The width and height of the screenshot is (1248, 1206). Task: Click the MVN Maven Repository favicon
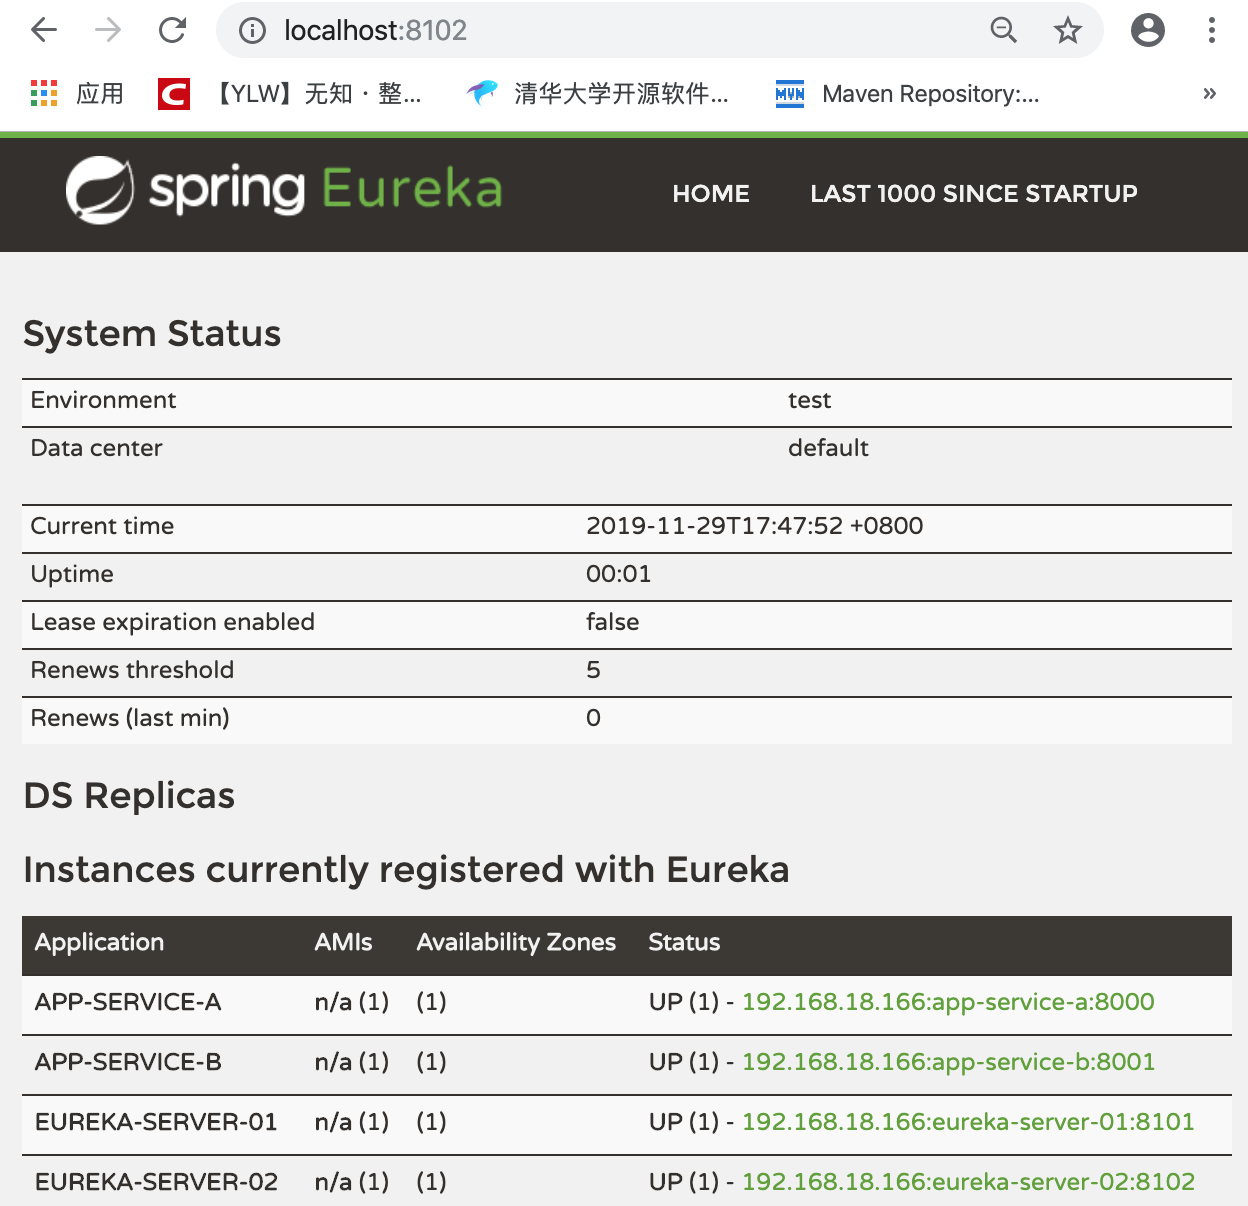tap(790, 94)
